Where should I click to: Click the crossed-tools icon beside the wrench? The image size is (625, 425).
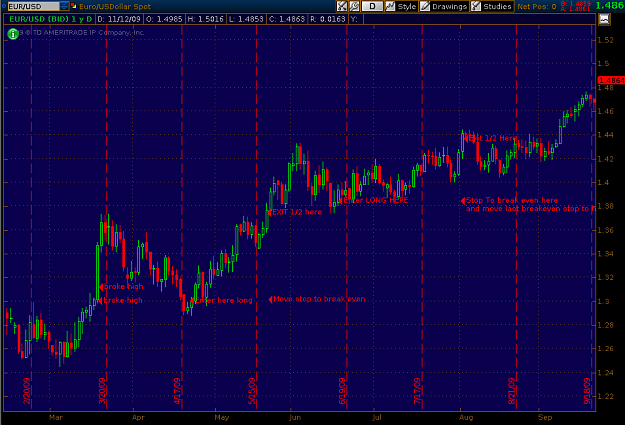[342, 6]
